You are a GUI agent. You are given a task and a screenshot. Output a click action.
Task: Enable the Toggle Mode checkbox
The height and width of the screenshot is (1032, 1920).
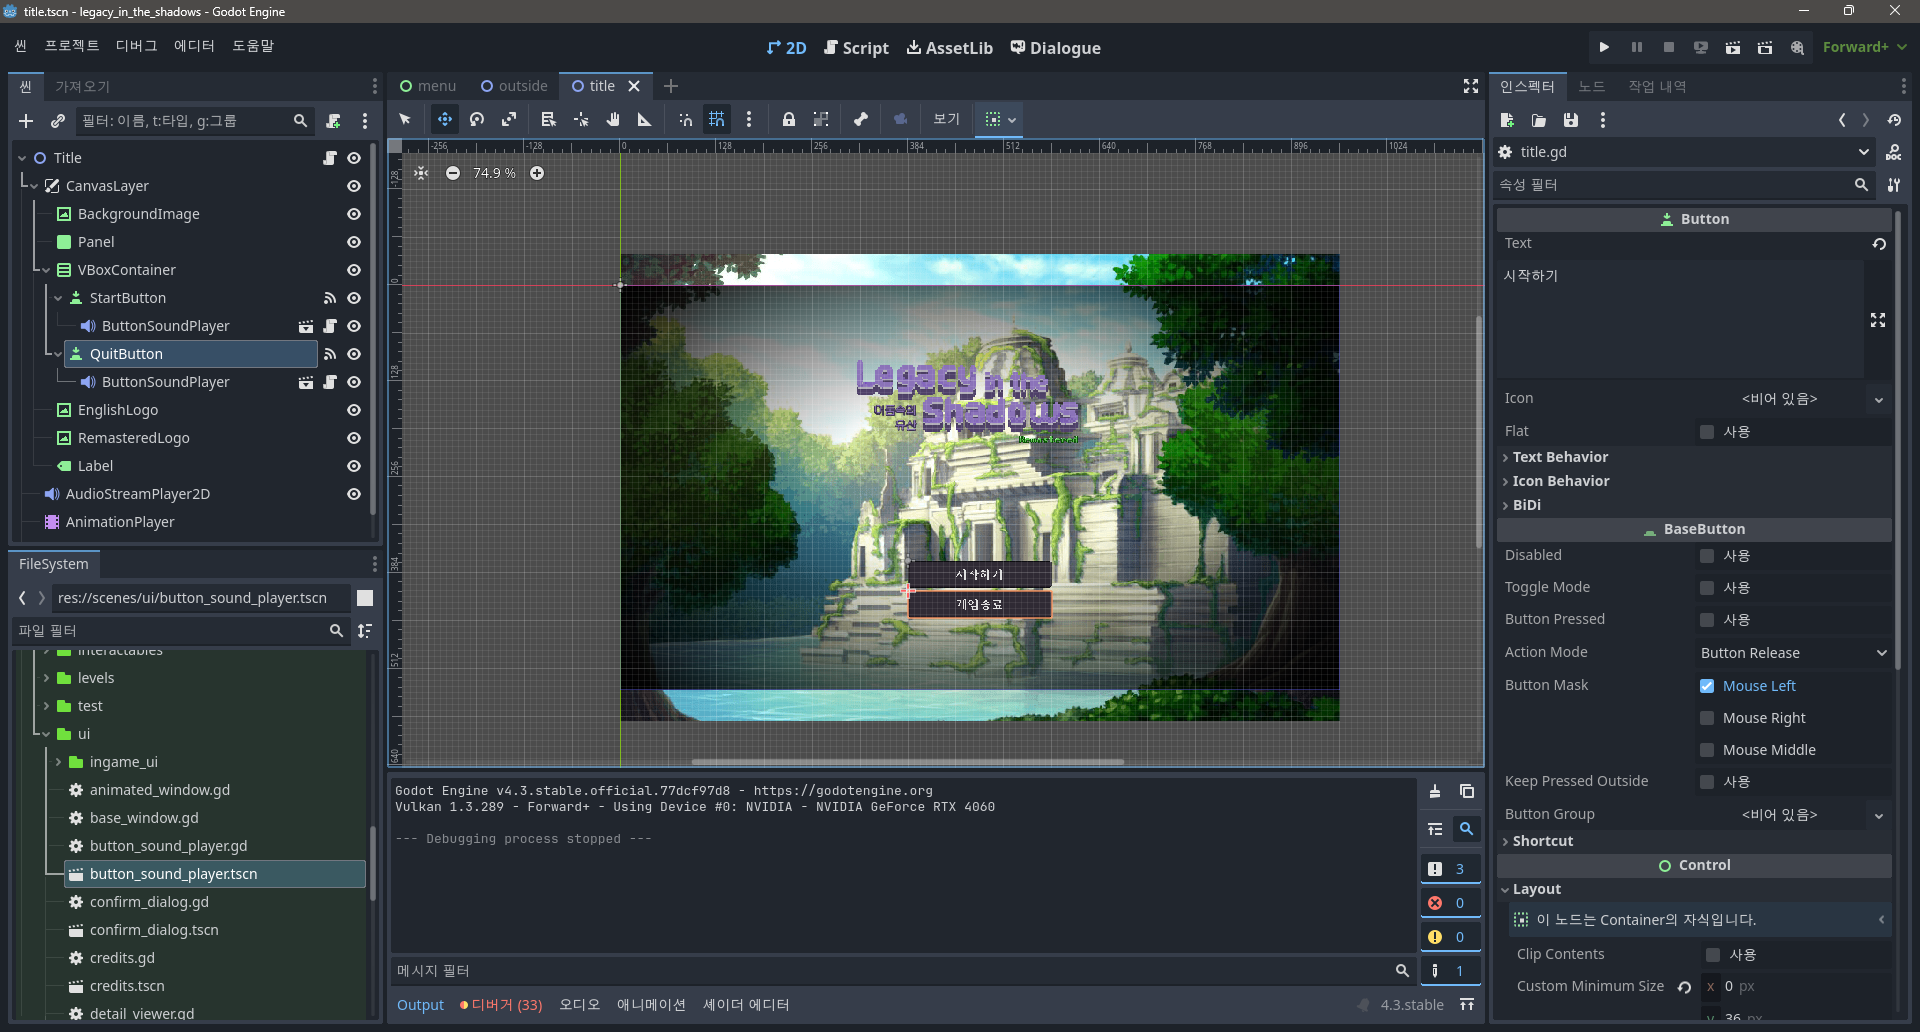[x=1707, y=588]
